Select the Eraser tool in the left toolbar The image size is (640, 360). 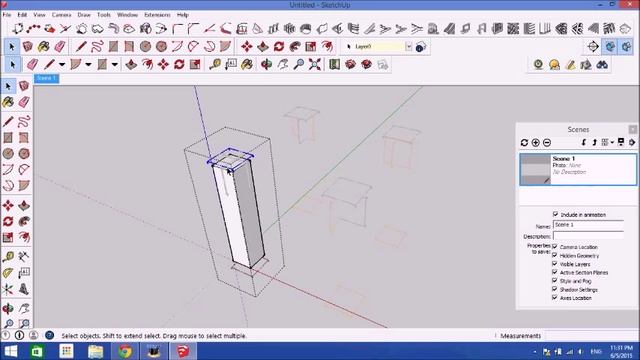(24, 102)
